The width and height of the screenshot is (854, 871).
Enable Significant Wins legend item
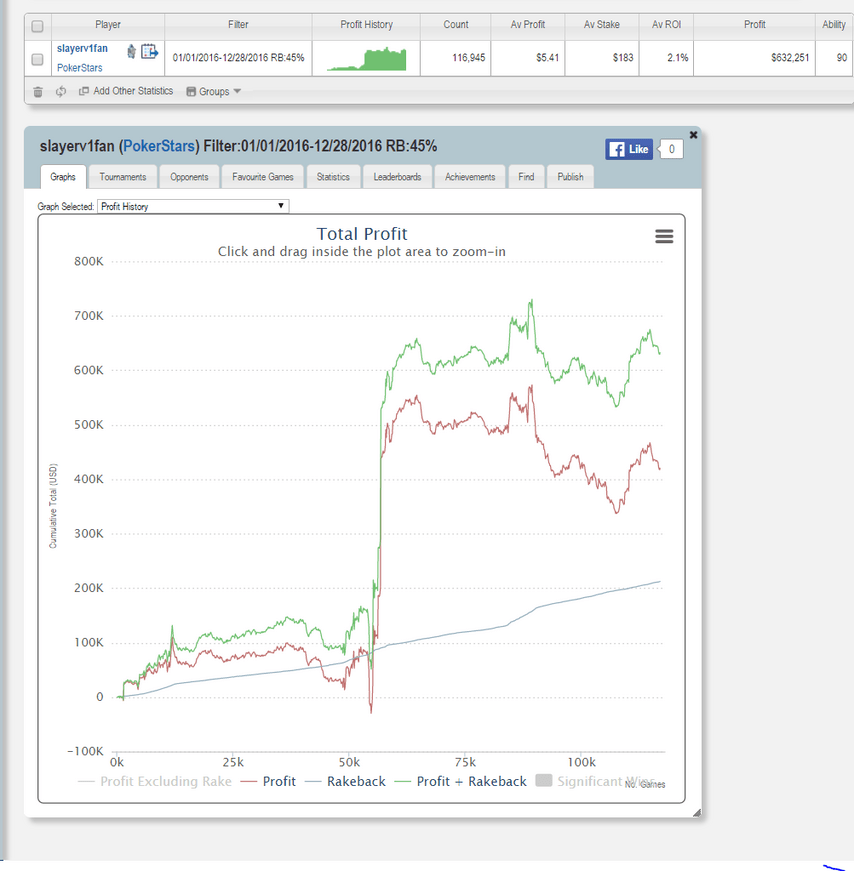[x=595, y=782]
